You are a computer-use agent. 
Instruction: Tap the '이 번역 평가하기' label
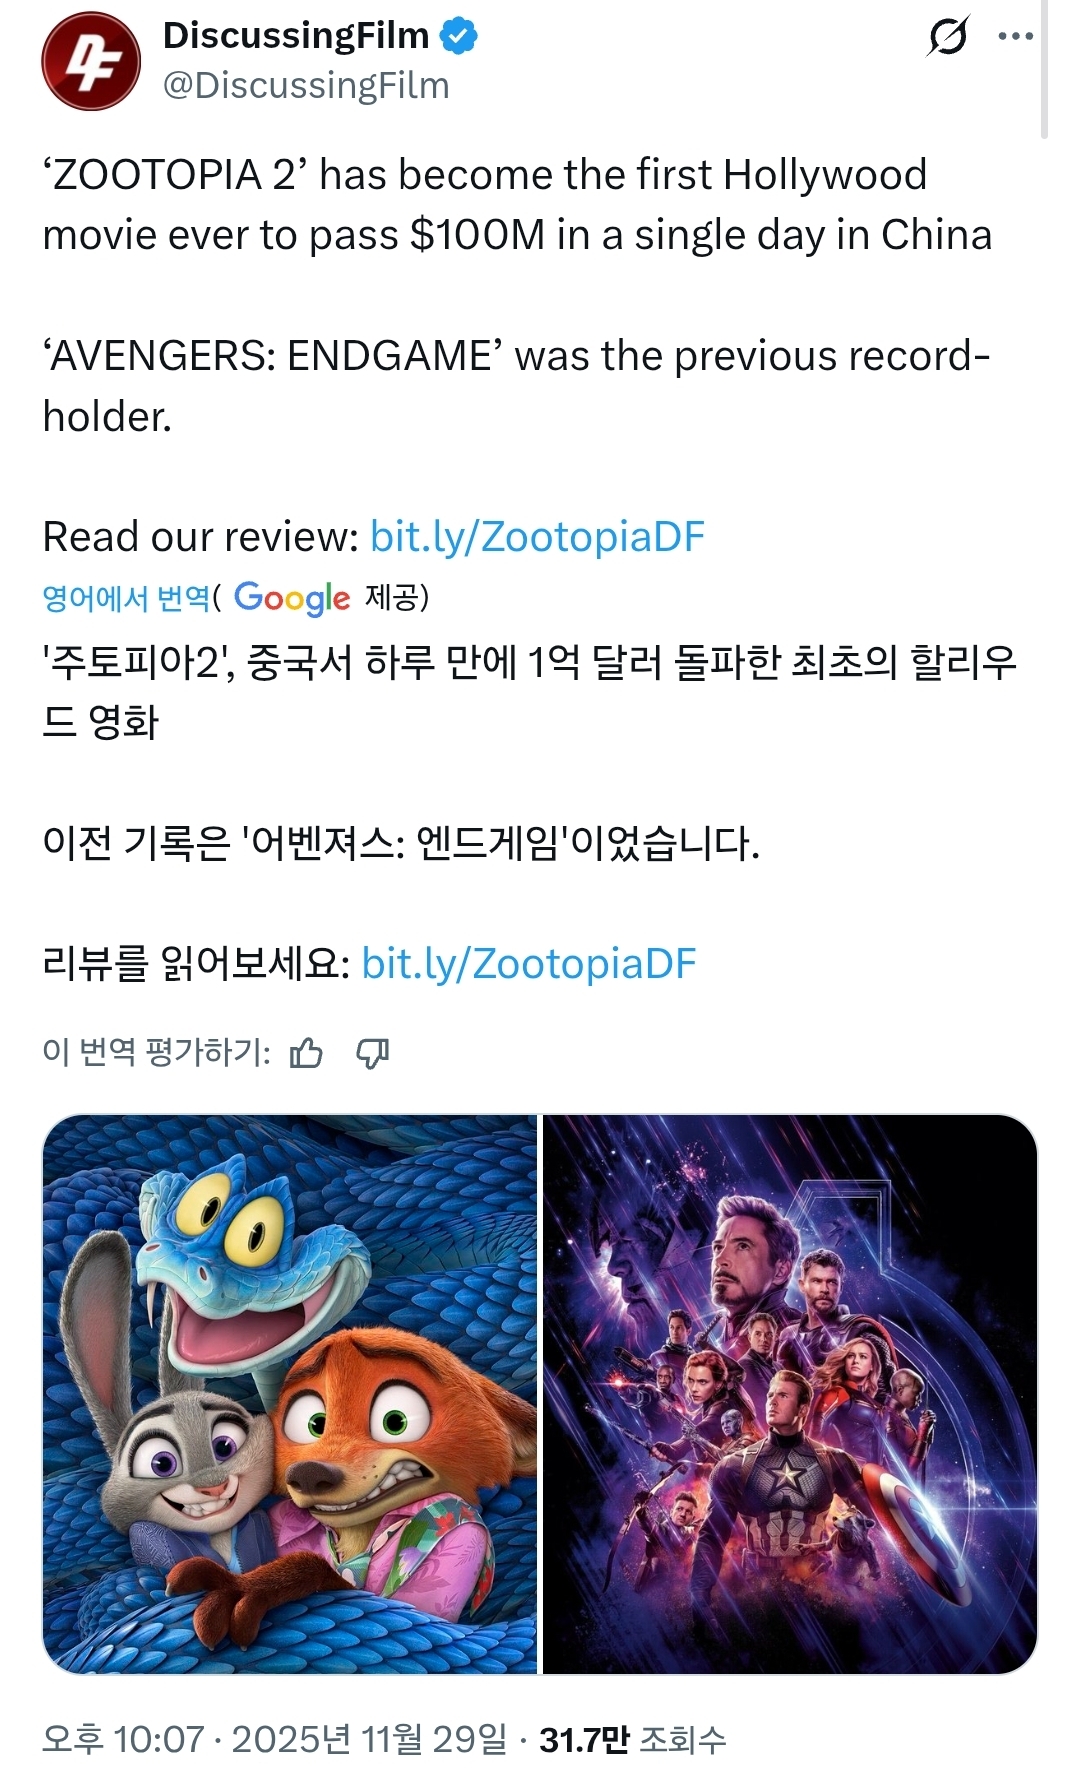[x=156, y=1052]
